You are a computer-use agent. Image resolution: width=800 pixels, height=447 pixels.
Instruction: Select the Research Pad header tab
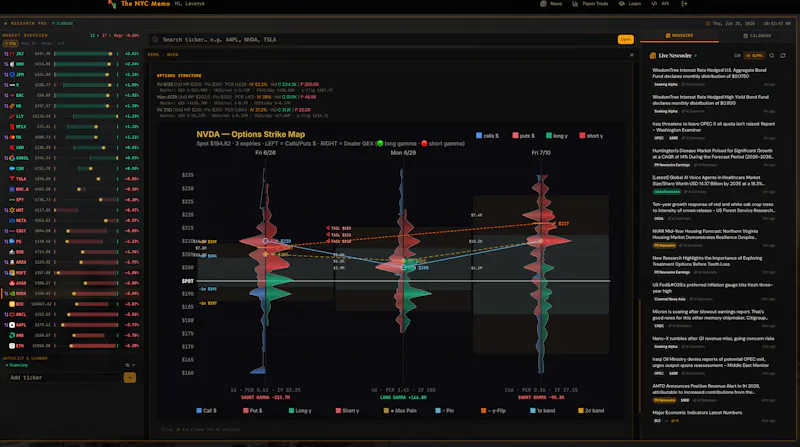(26, 23)
